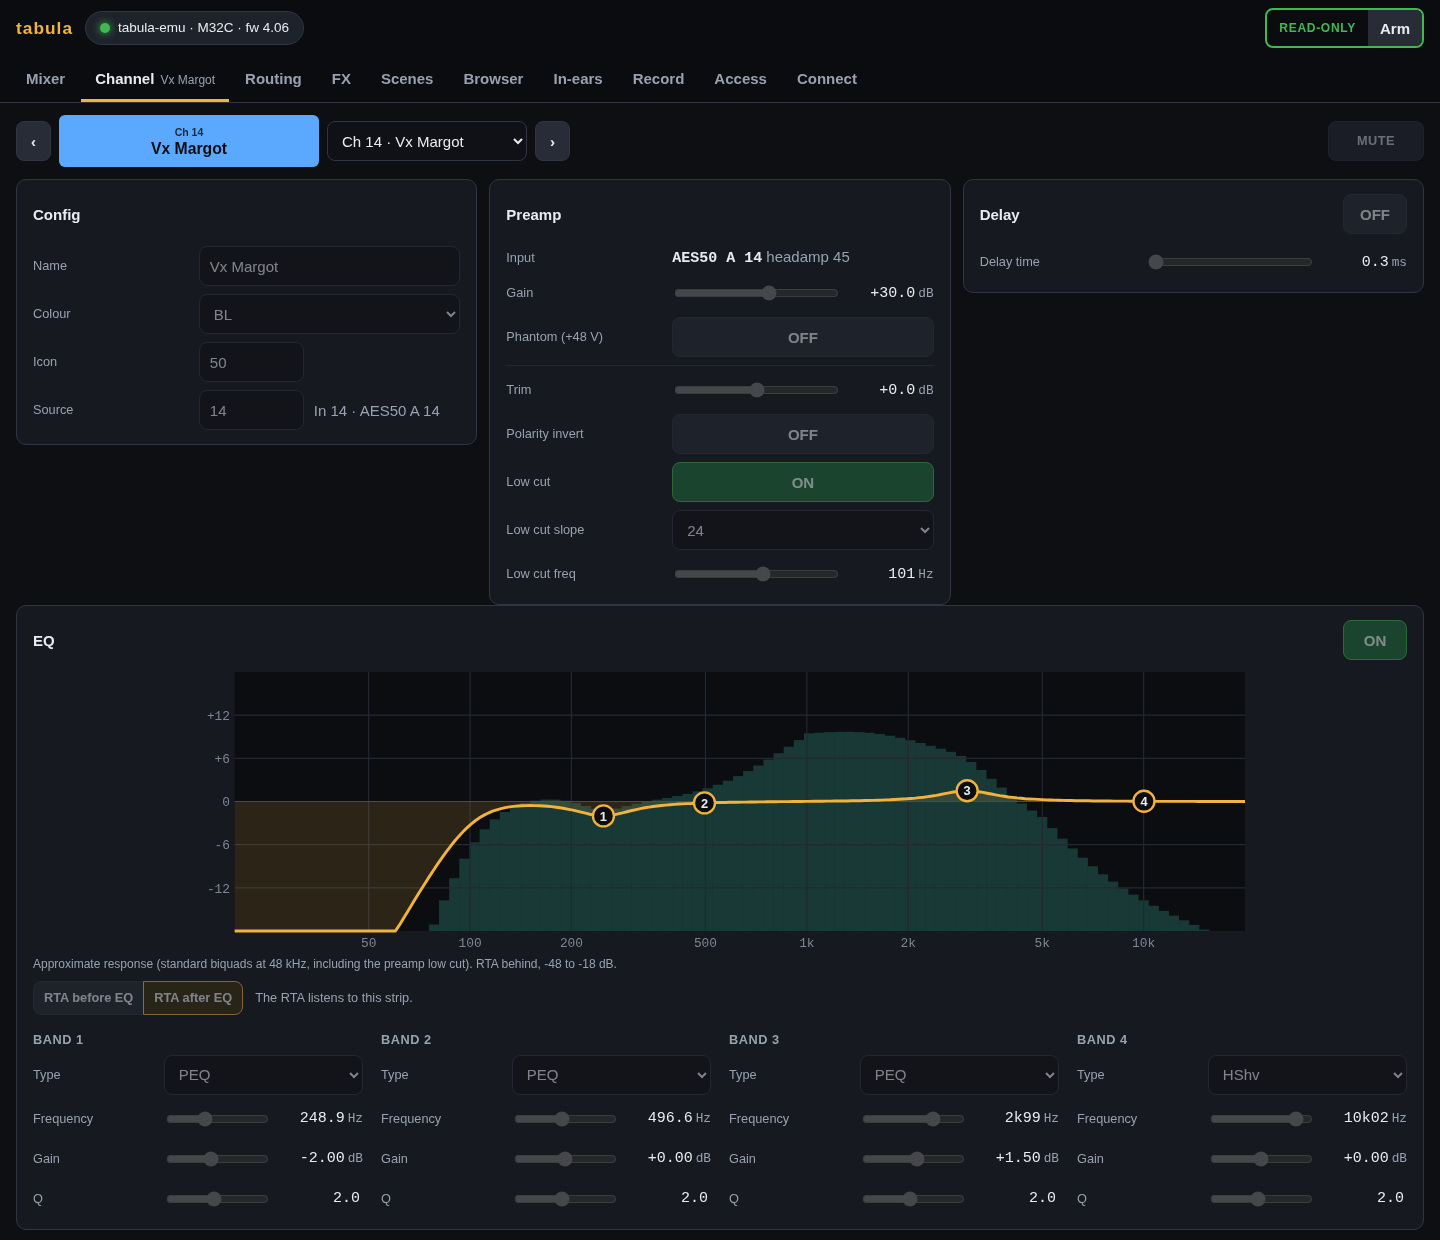
Task: Open Band 4 HShv Type dropdown
Action: tap(1307, 1075)
